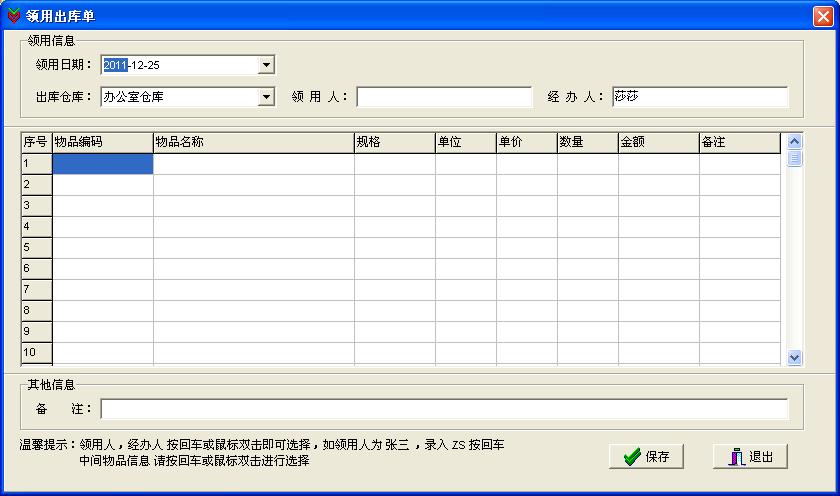This screenshot has width=840, height=496.
Task: Click the 序号 column header
Action: pos(36,142)
